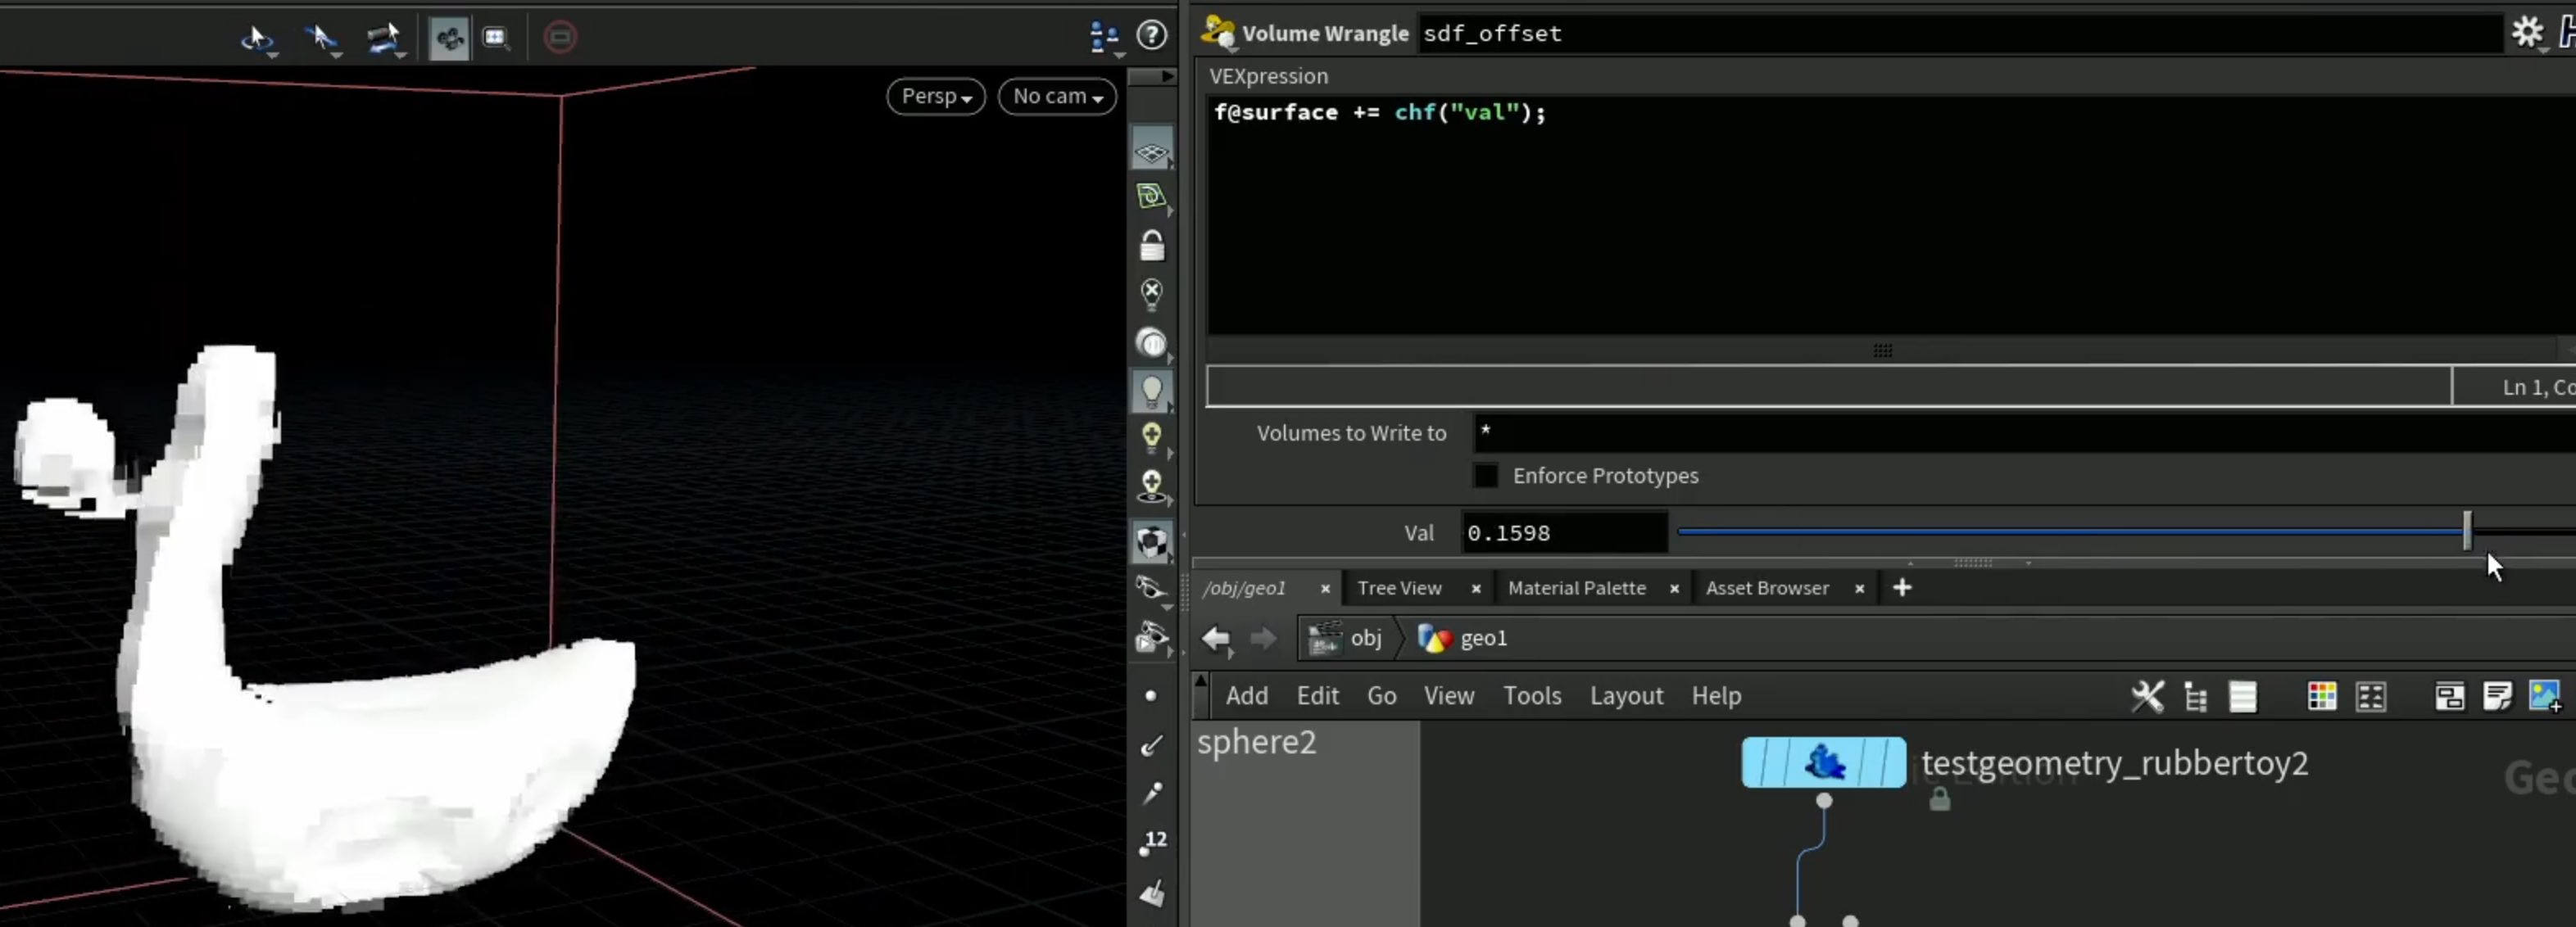This screenshot has width=2576, height=927.
Task: Click the primitive normals icon at bottom
Action: pyautogui.click(x=1152, y=893)
